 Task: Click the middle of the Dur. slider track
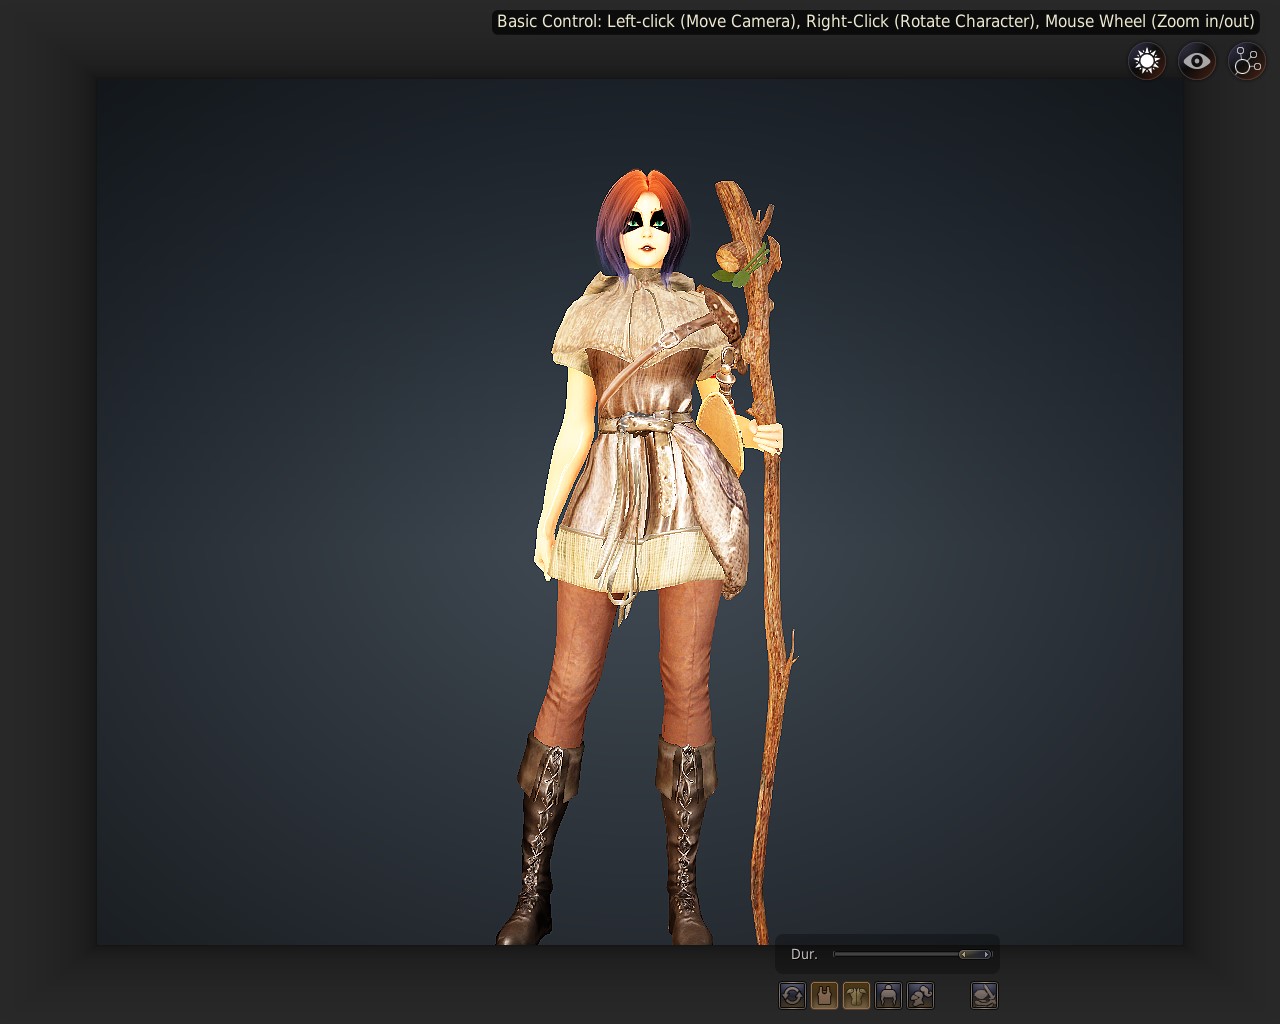[x=912, y=954]
